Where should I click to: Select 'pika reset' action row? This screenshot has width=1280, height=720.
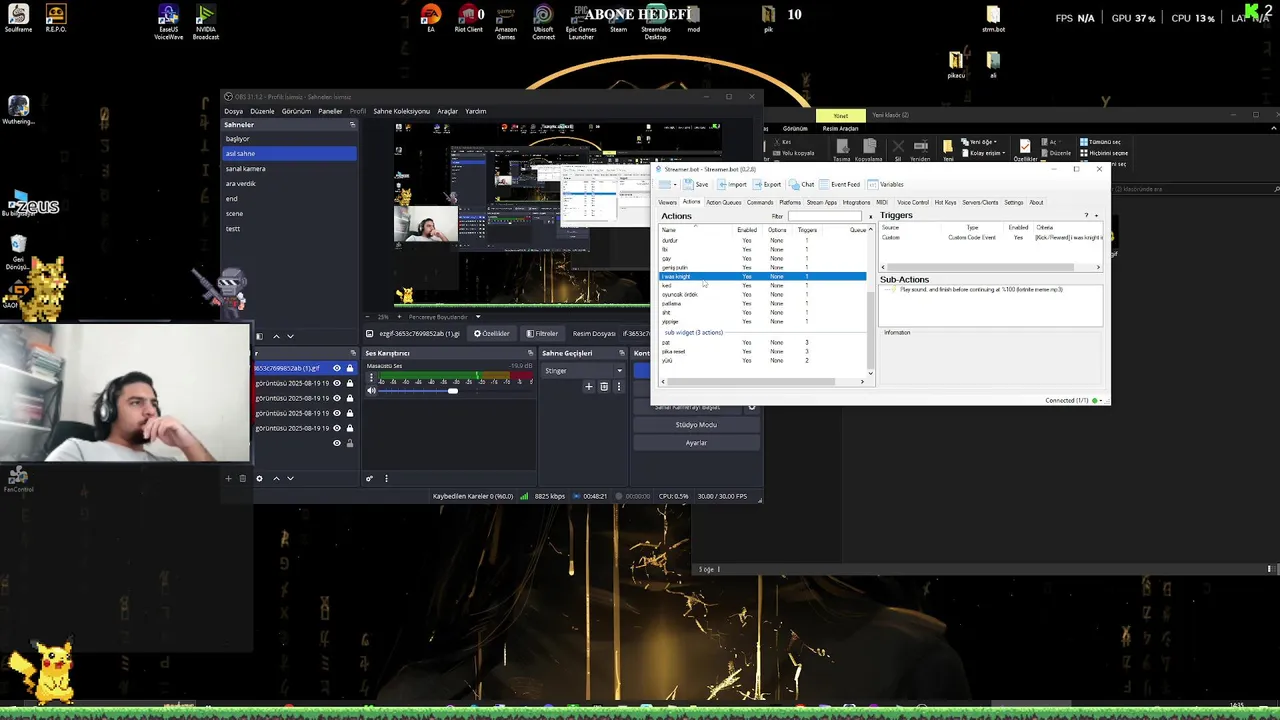[x=762, y=351]
